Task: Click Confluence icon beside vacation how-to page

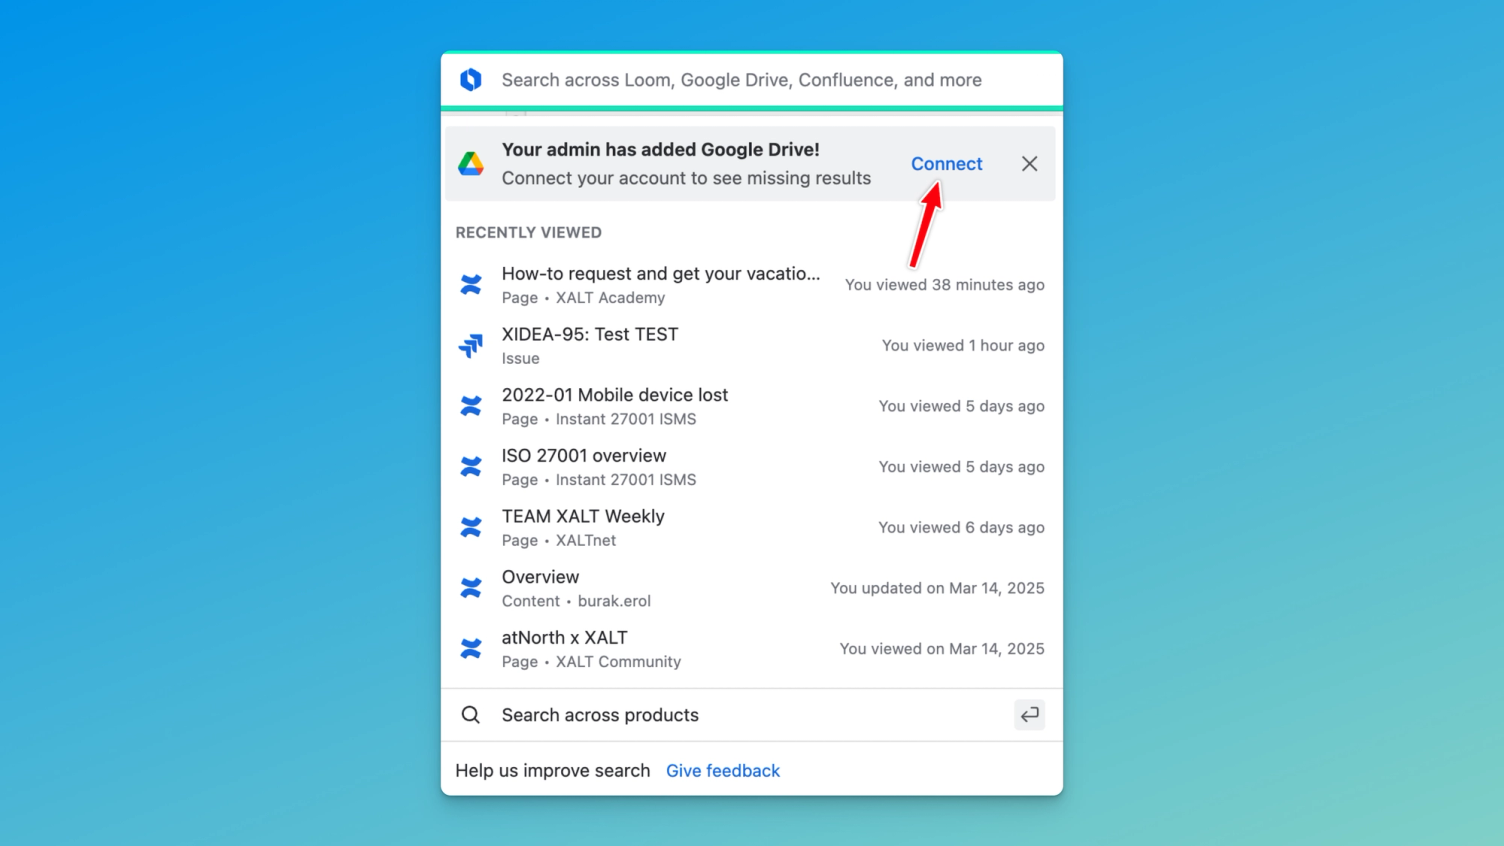Action: (471, 285)
